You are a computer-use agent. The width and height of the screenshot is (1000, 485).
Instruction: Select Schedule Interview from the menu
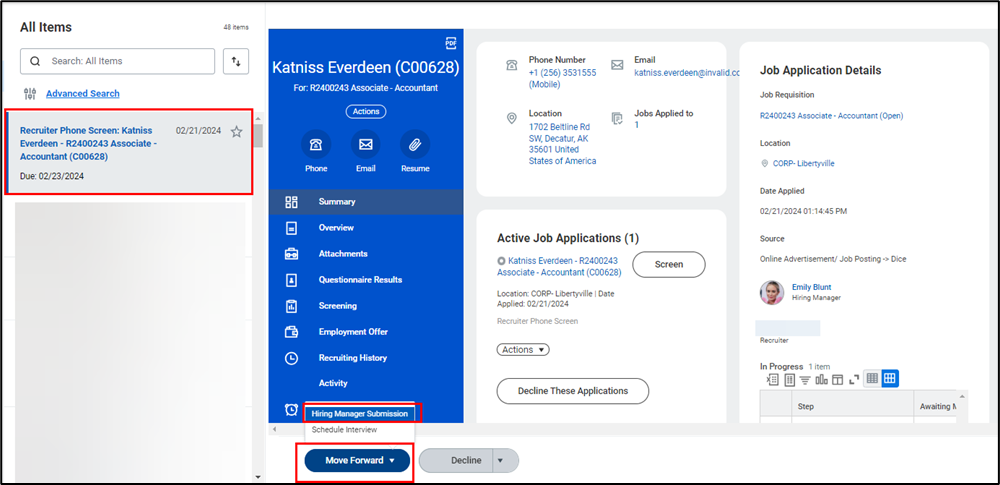(344, 430)
